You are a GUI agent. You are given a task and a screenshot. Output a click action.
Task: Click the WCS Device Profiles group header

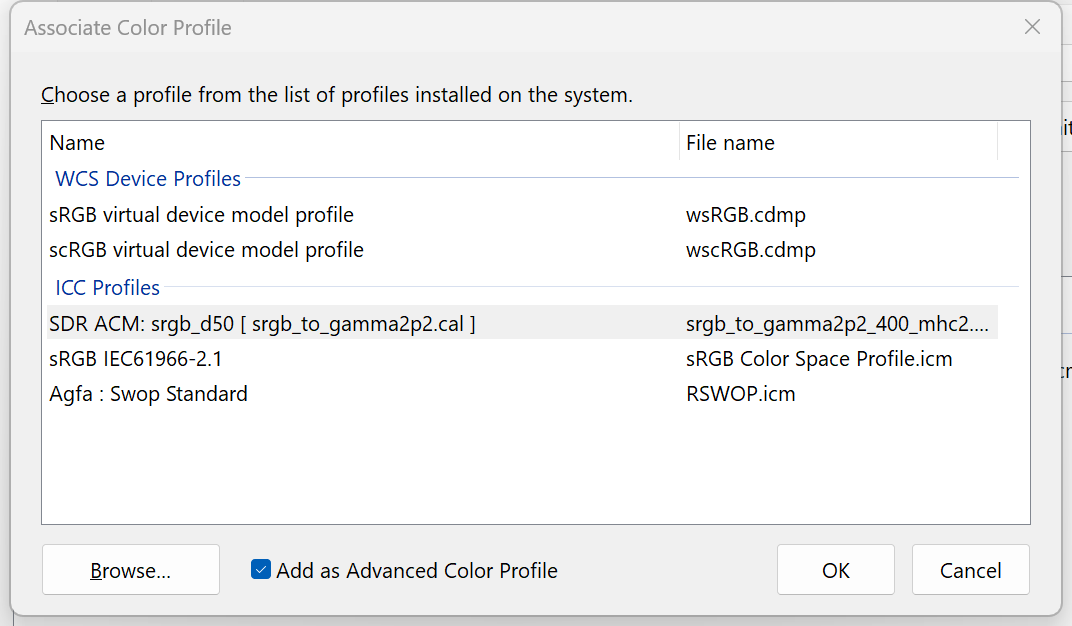(x=147, y=178)
